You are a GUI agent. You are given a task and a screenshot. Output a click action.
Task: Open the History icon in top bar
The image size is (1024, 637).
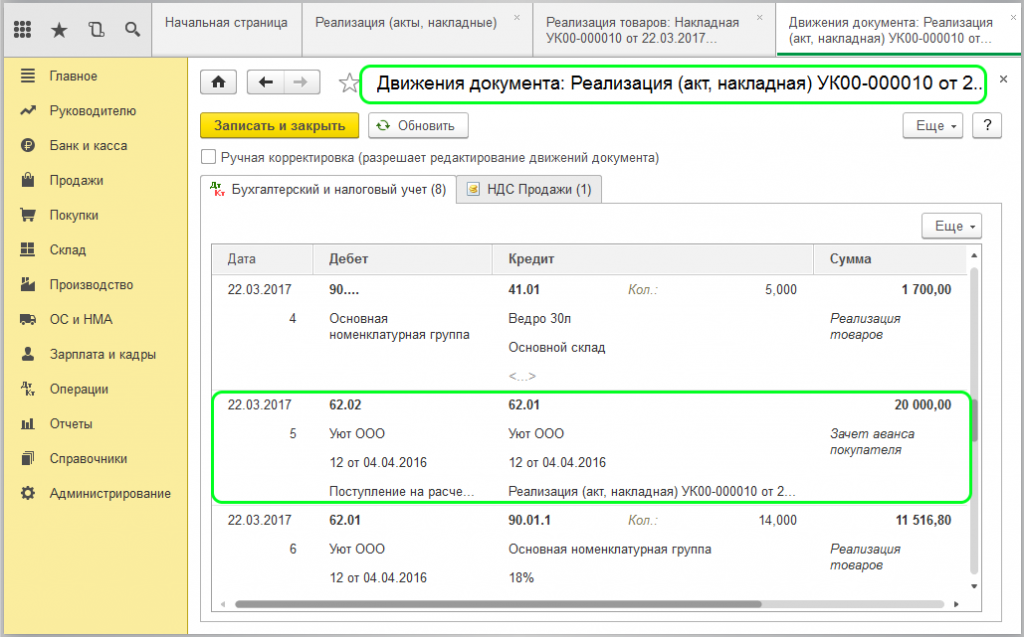pyautogui.click(x=96, y=30)
